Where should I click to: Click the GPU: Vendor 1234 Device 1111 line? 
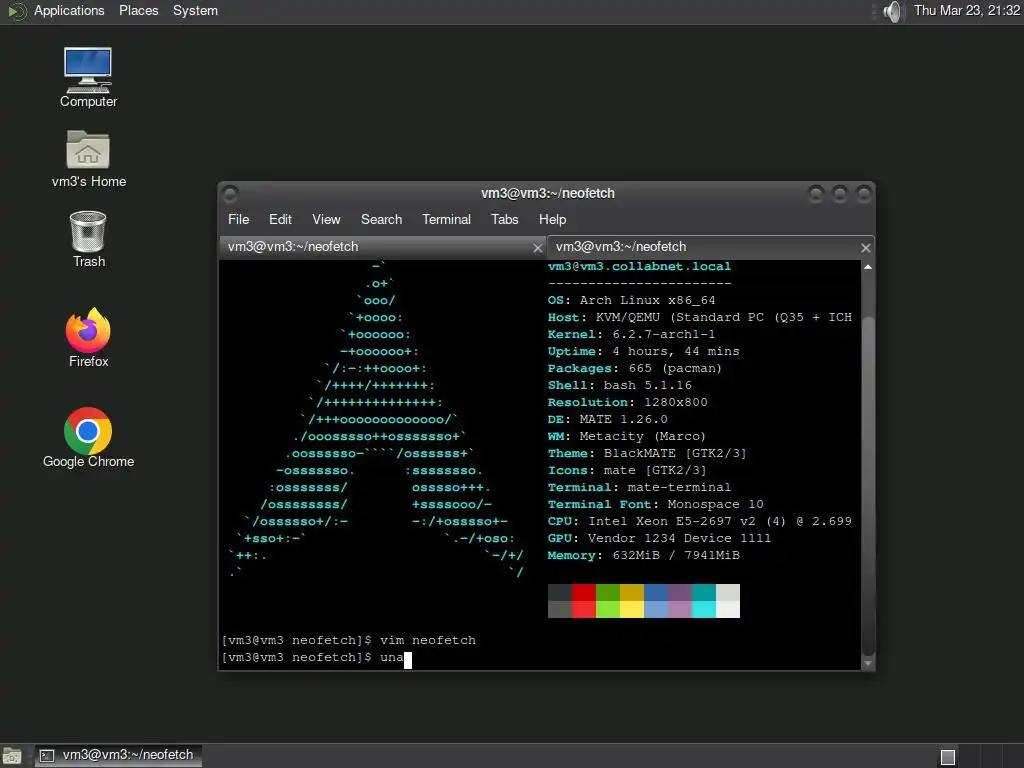click(x=660, y=538)
